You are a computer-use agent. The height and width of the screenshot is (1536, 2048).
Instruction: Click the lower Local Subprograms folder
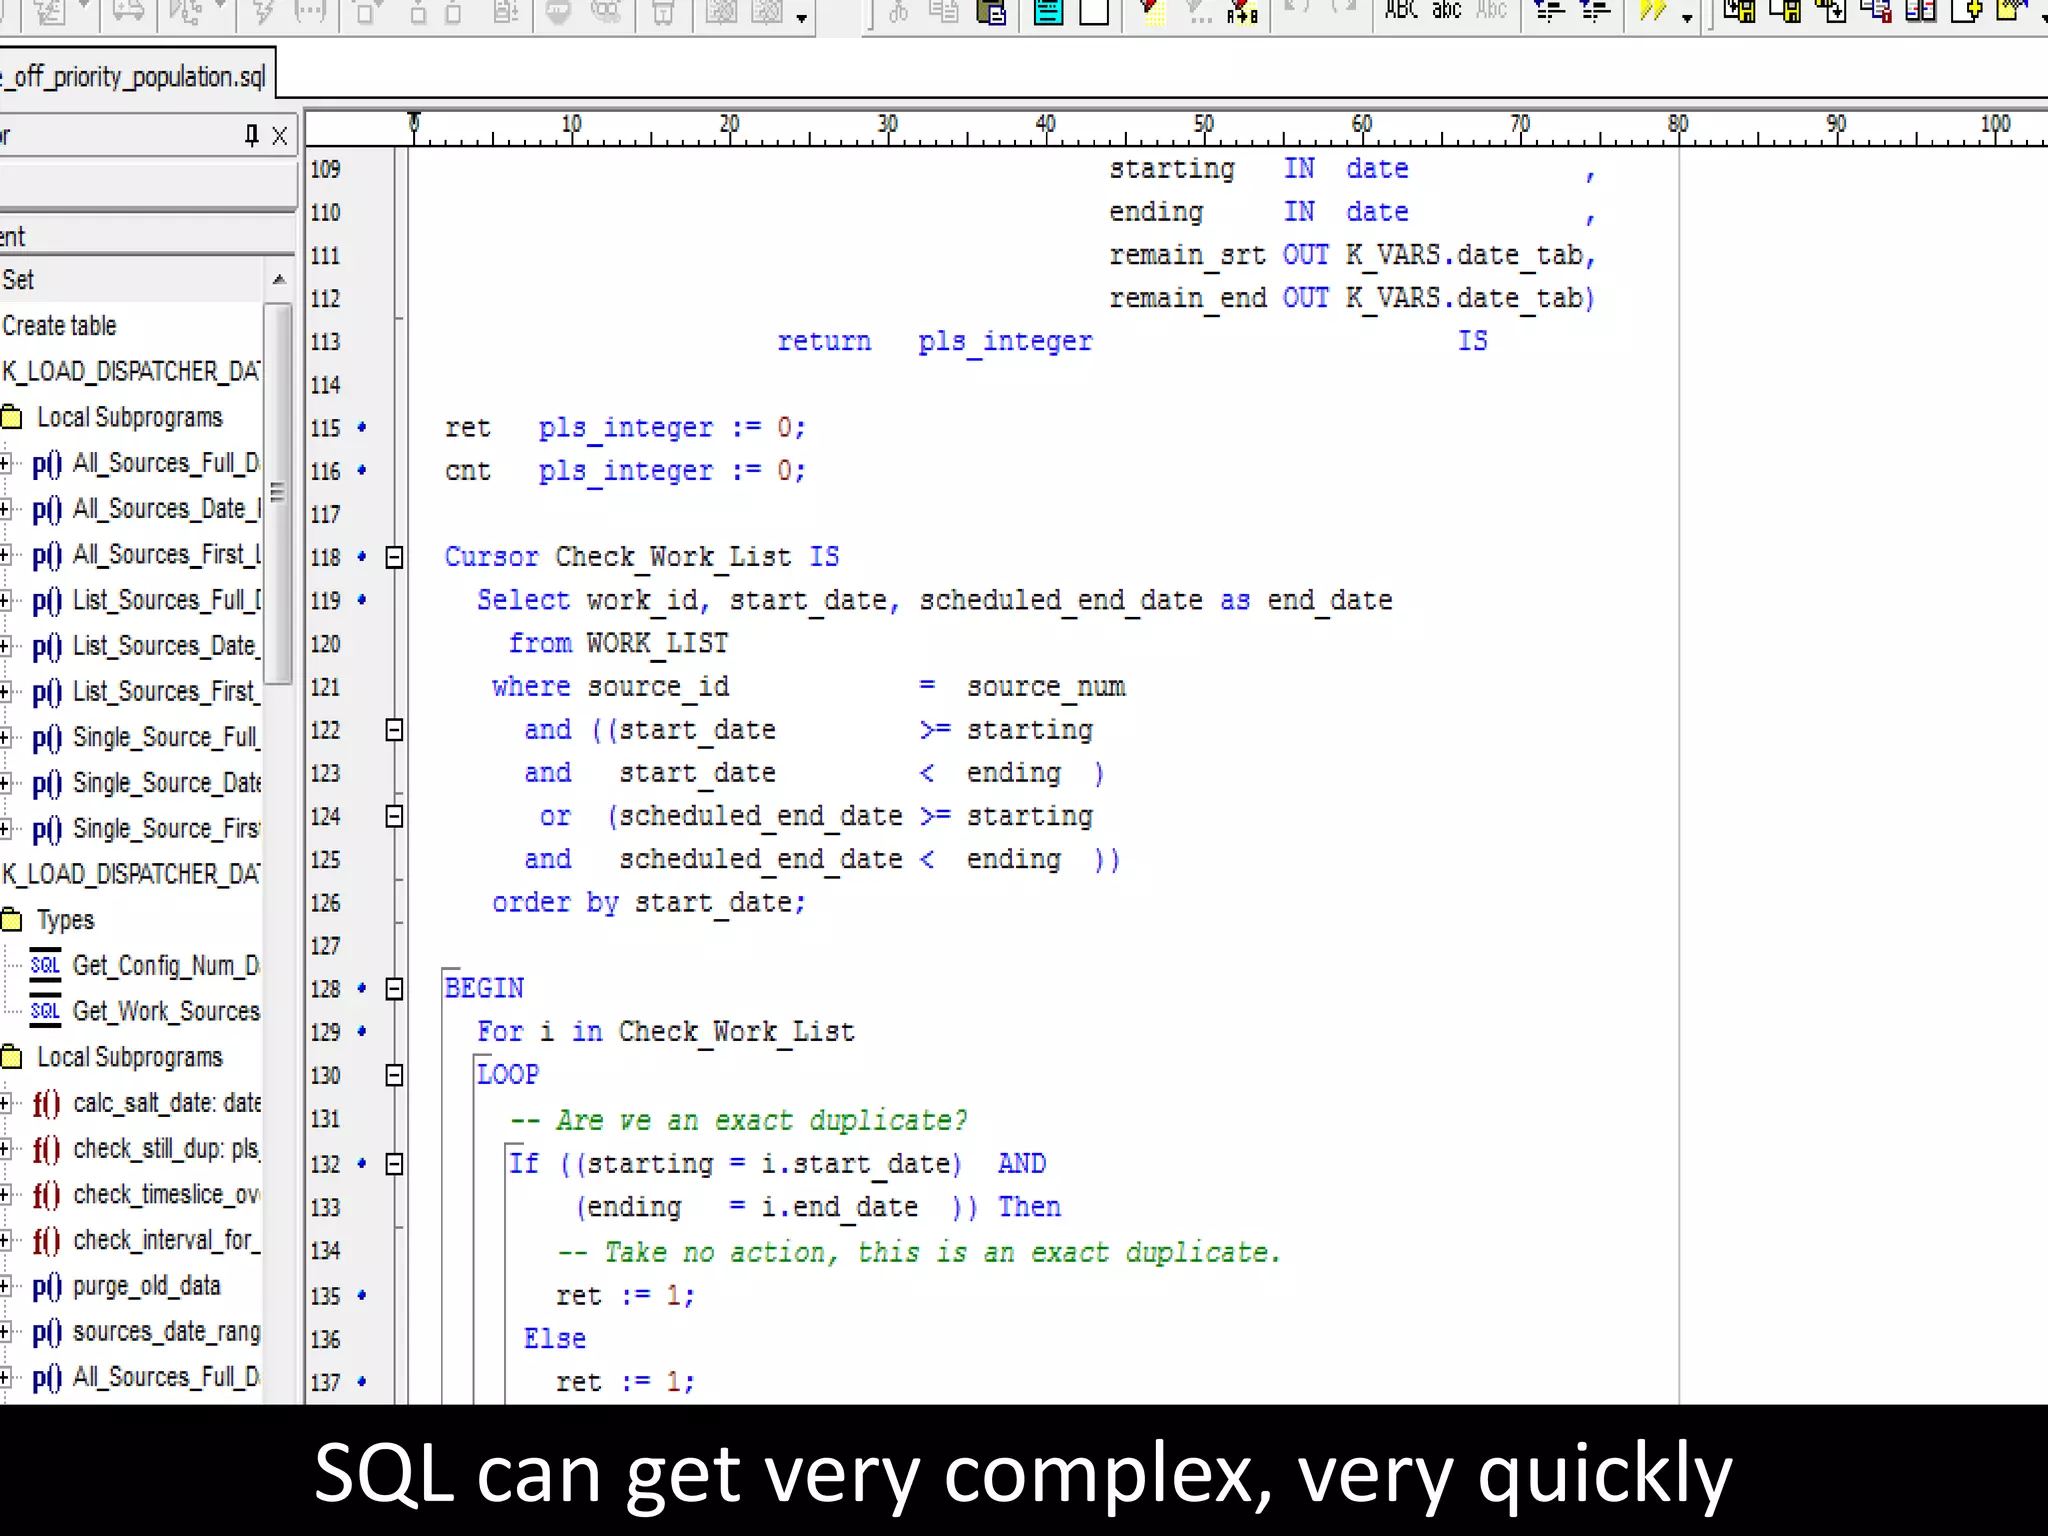(x=112, y=1058)
